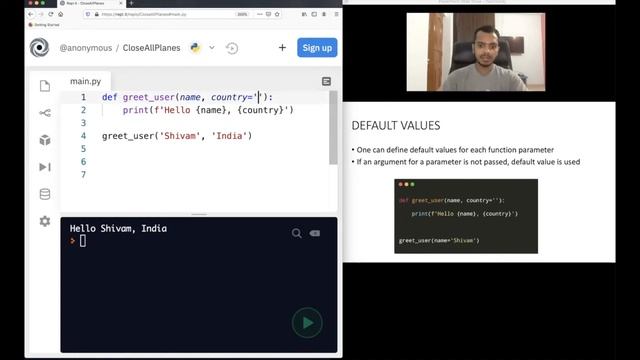Open the Packages cube icon

45,140
